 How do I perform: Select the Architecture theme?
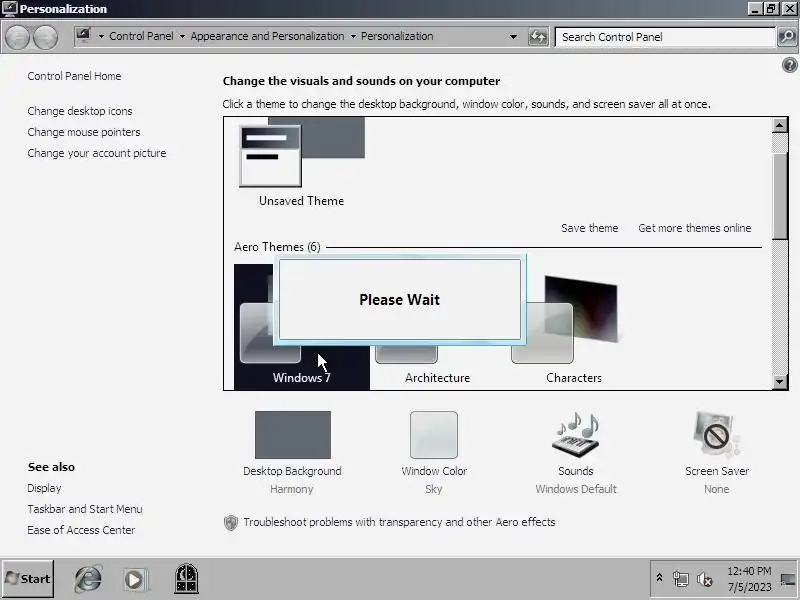click(x=437, y=367)
